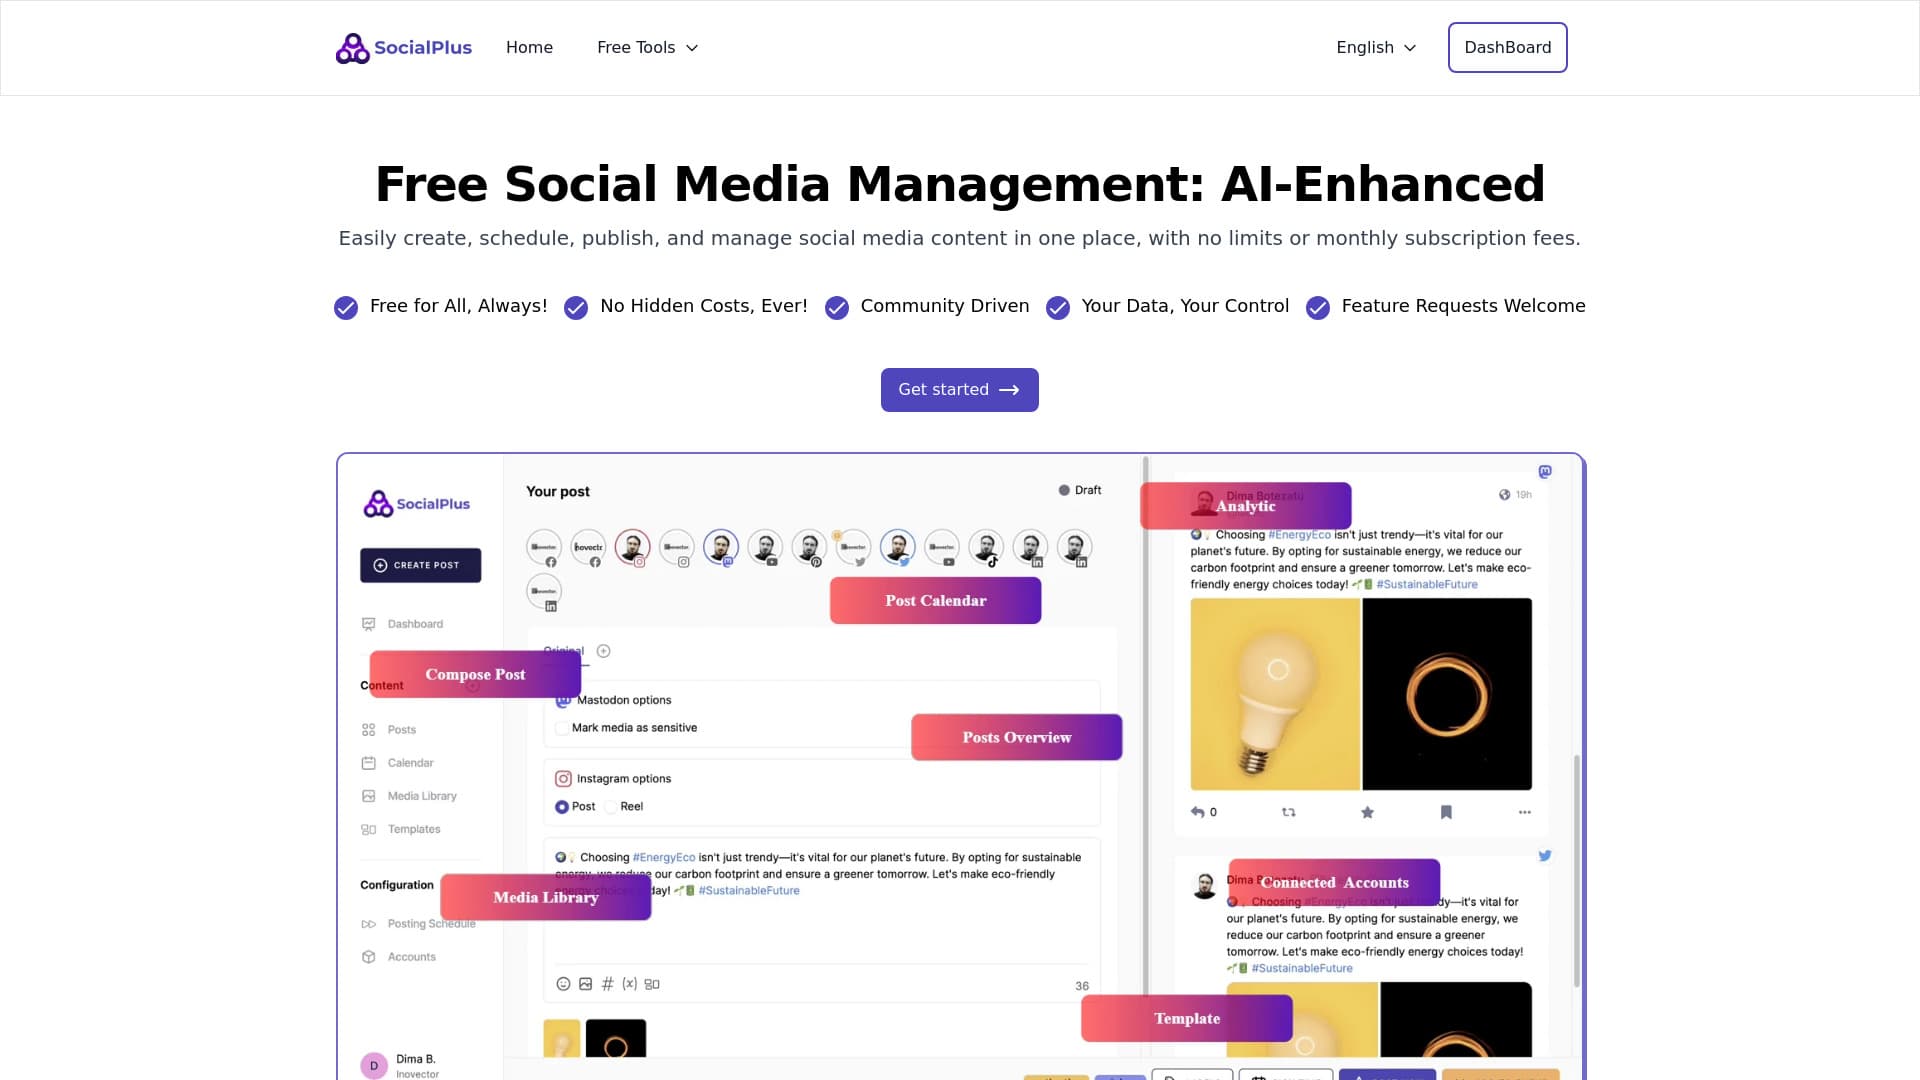Viewport: 1920px width, 1080px height.
Task: Bookmark the Mastodon post preview
Action: [x=1446, y=812]
